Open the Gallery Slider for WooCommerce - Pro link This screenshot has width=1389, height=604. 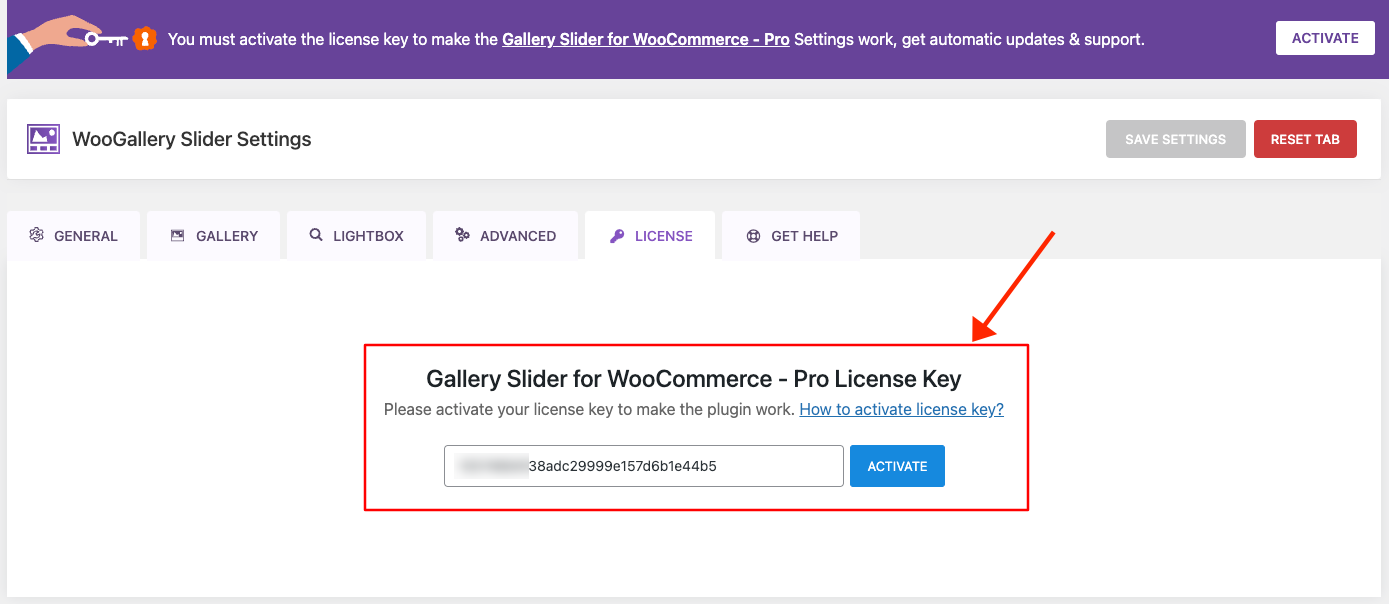click(x=645, y=40)
